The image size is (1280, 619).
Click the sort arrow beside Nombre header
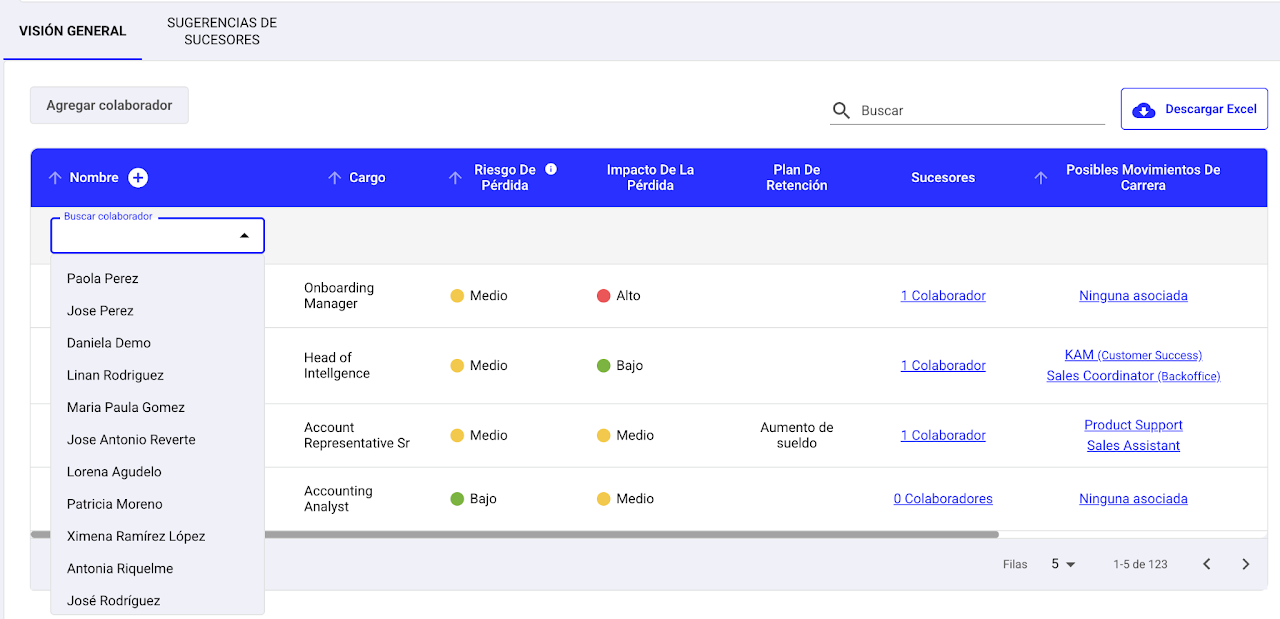[55, 178]
